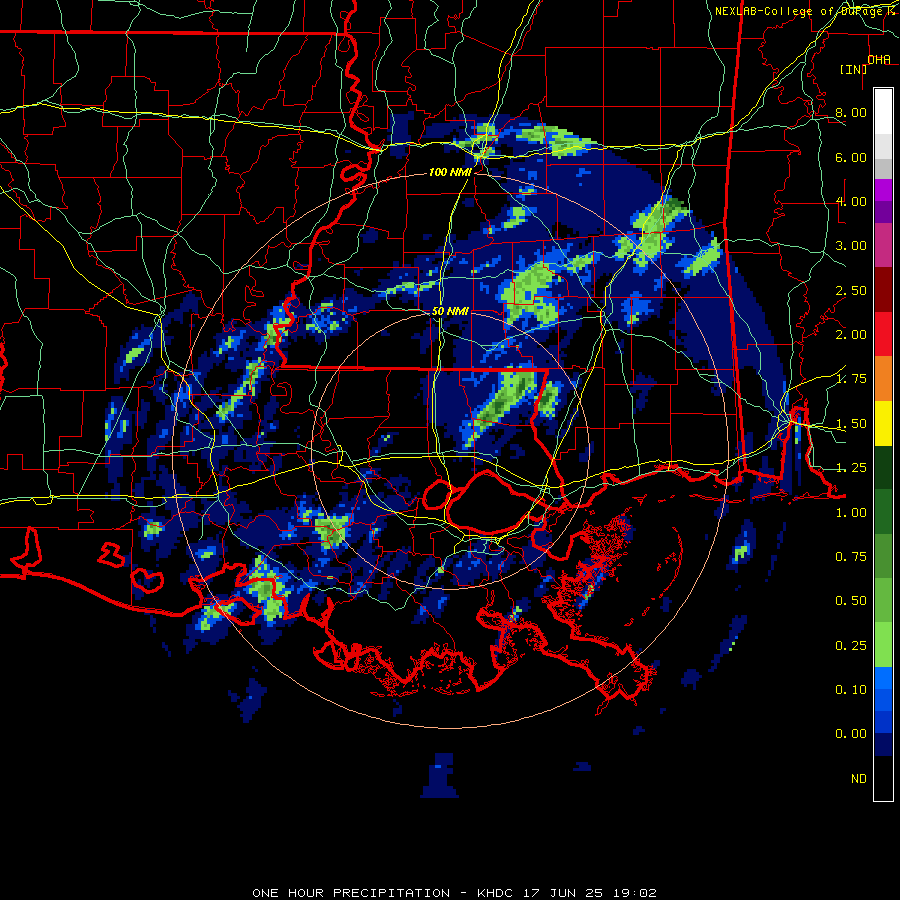Click the '0.50' legend label

point(851,601)
